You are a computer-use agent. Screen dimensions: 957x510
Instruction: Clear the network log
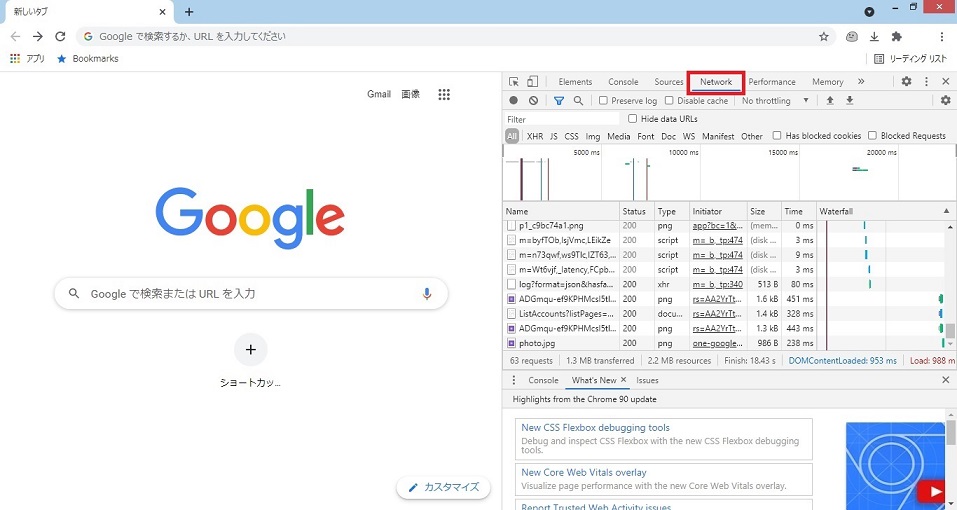point(533,101)
